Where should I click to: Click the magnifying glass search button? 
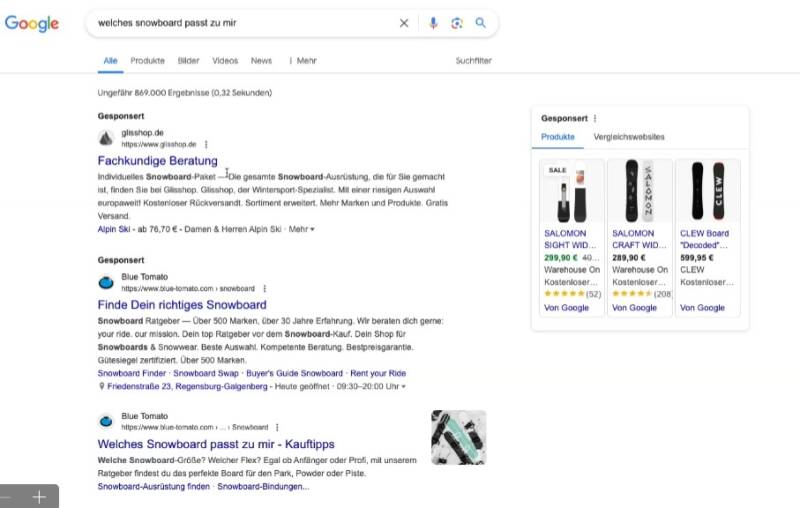(x=480, y=22)
